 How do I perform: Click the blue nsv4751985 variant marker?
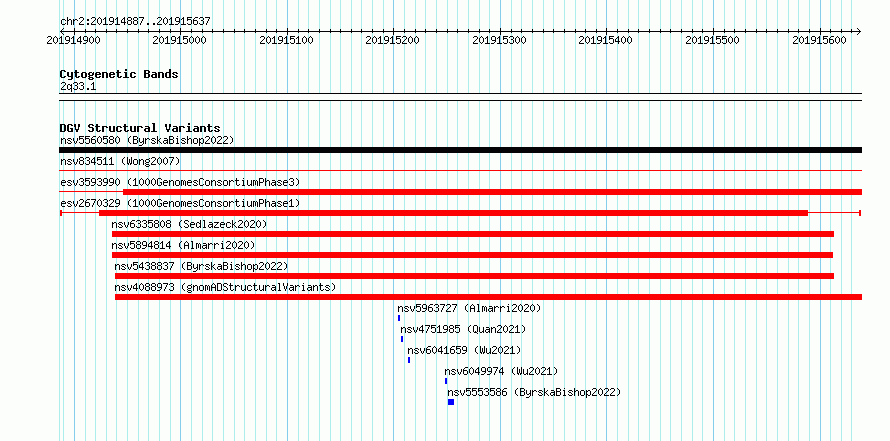click(402, 339)
